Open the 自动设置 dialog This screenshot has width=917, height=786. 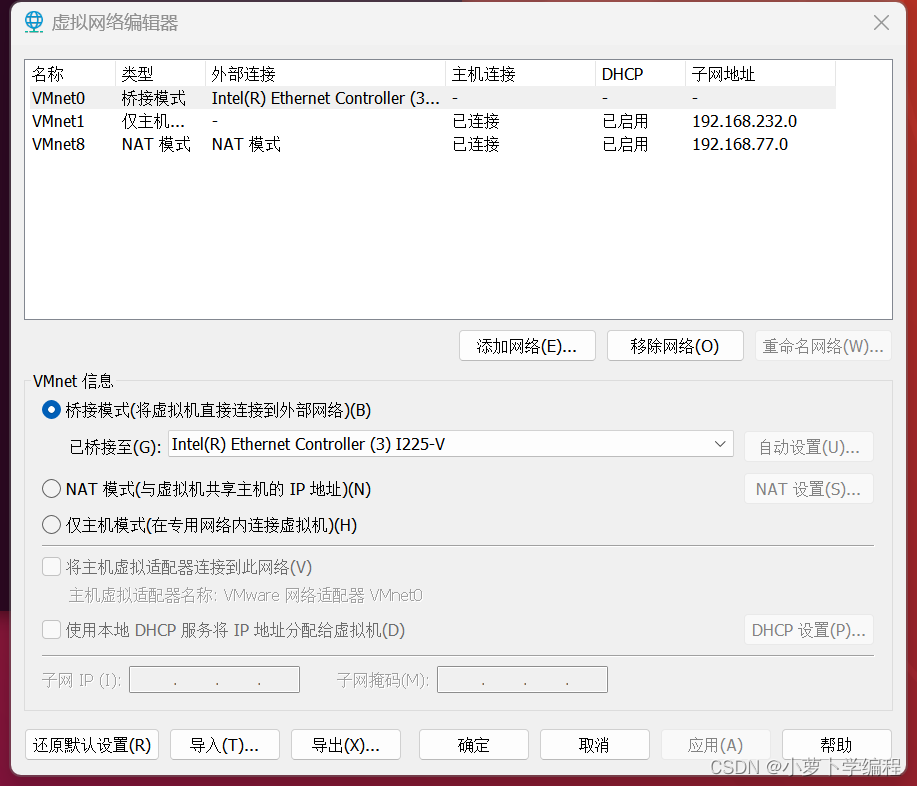coord(808,446)
